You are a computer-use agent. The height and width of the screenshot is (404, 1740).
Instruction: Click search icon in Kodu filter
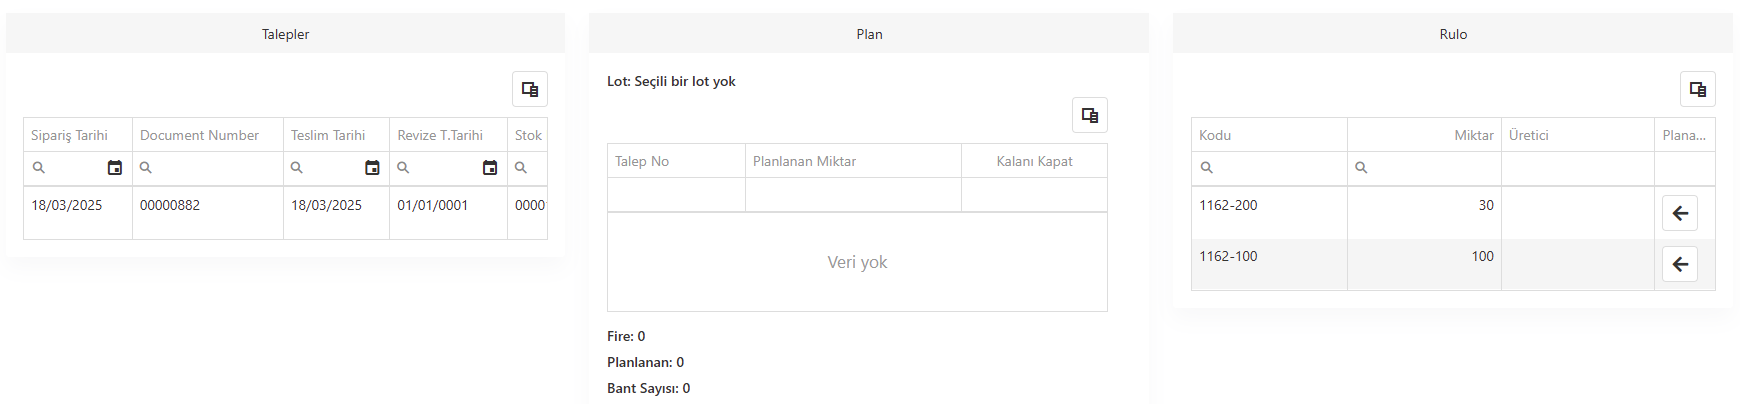tap(1207, 168)
